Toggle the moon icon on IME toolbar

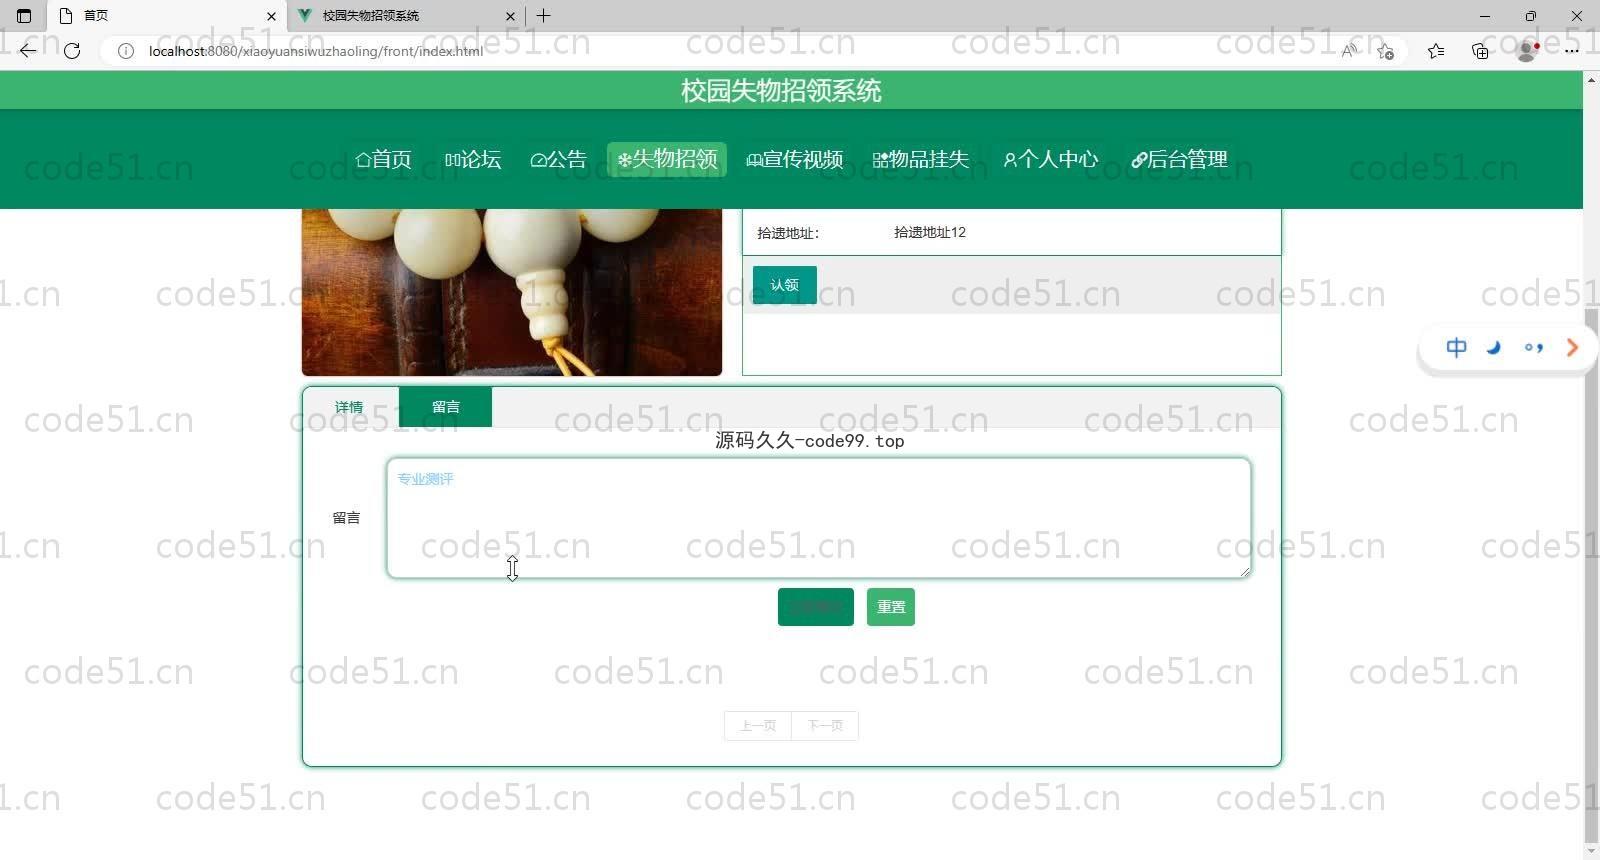coord(1494,348)
